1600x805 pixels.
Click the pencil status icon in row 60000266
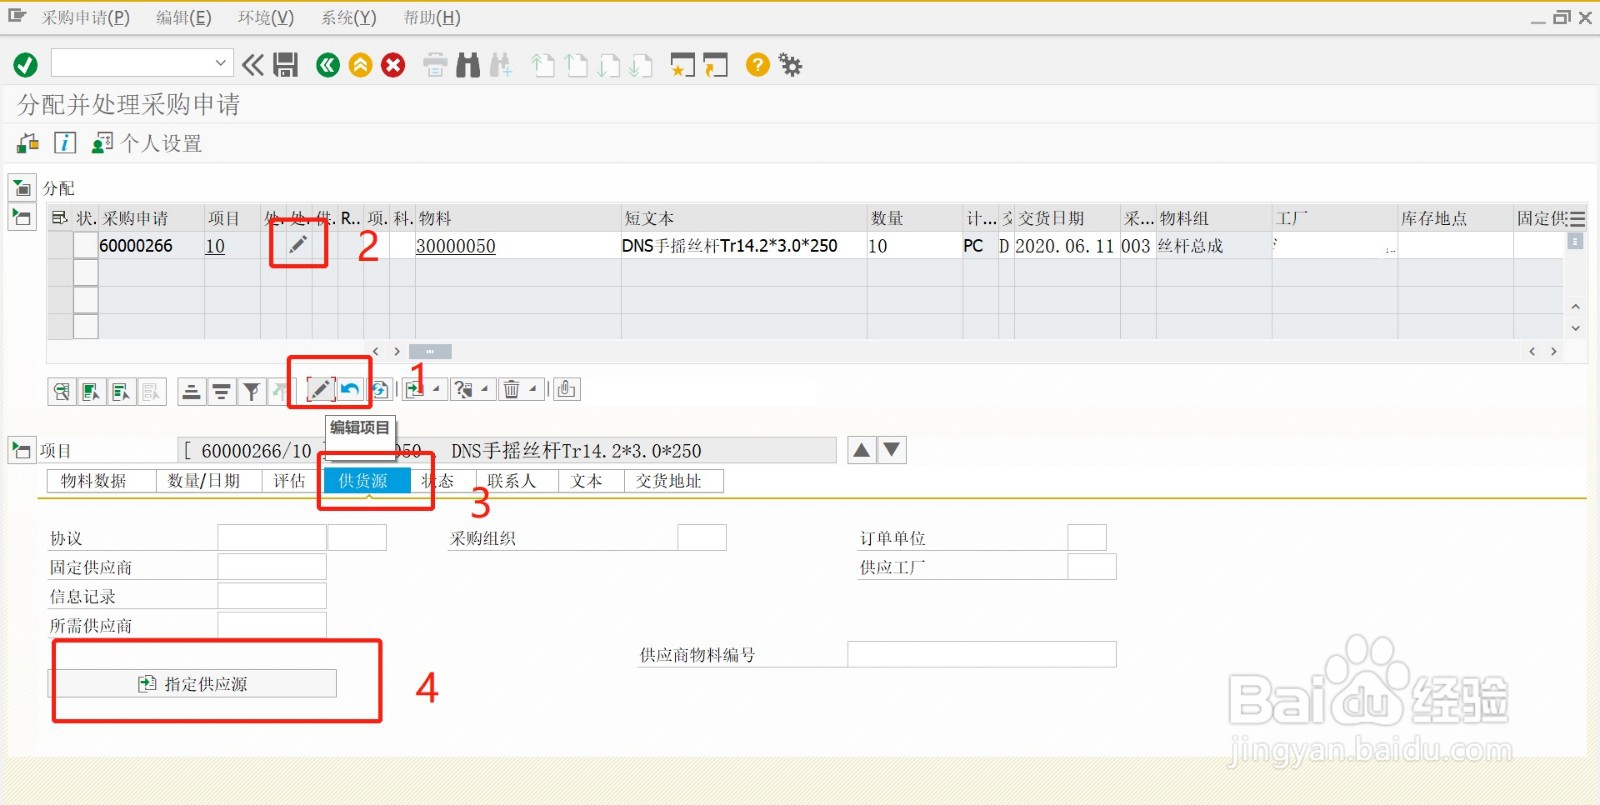298,245
